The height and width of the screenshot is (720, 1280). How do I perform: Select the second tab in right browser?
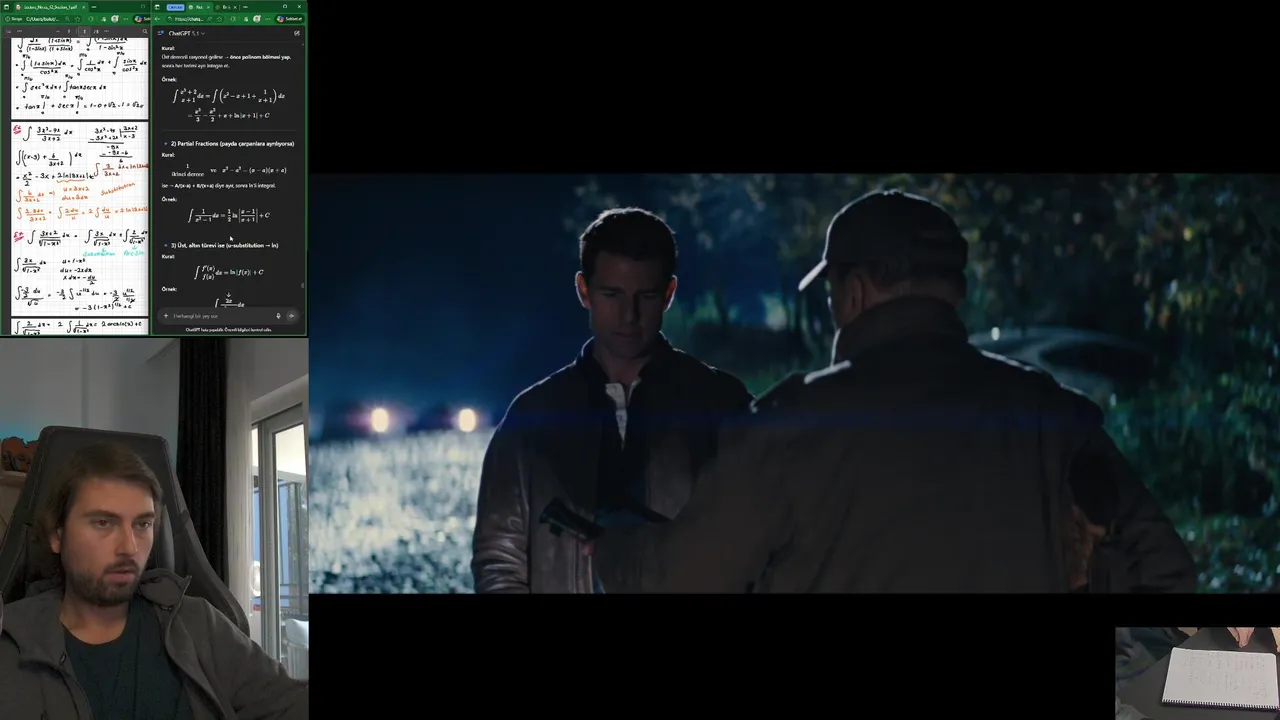point(225,7)
